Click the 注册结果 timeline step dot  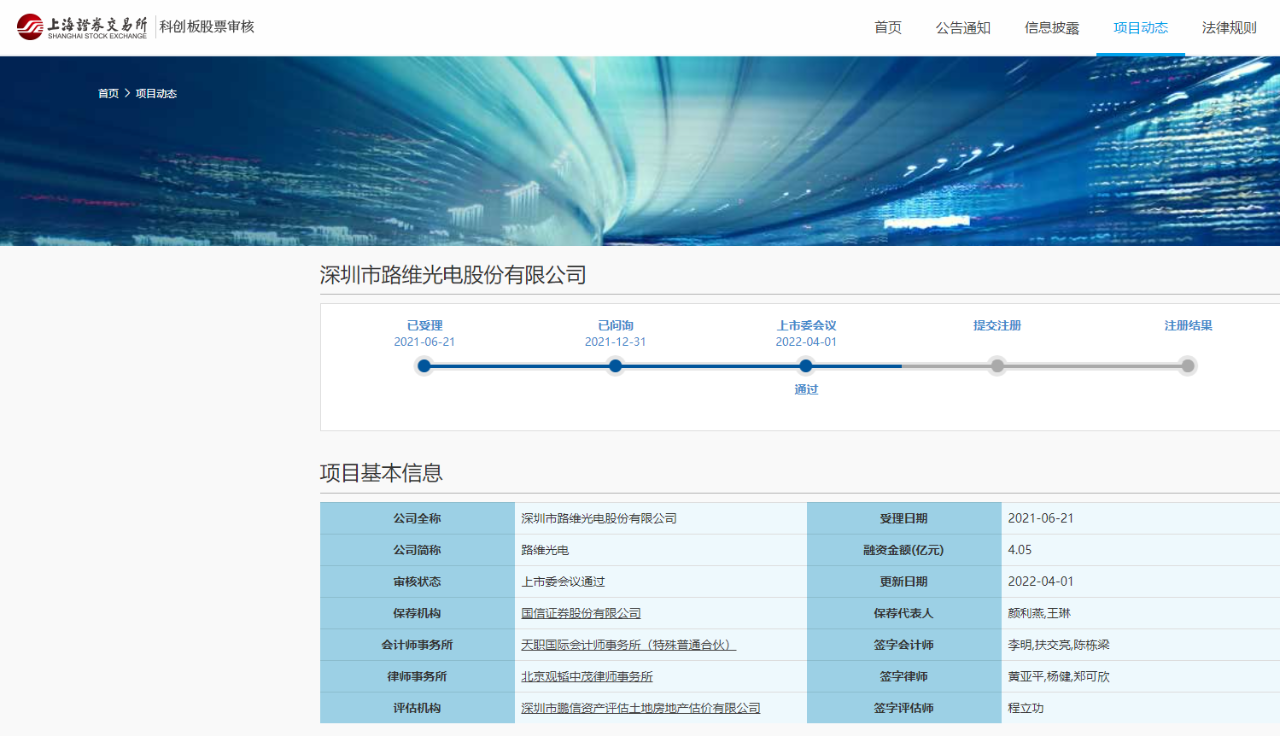click(x=1187, y=366)
